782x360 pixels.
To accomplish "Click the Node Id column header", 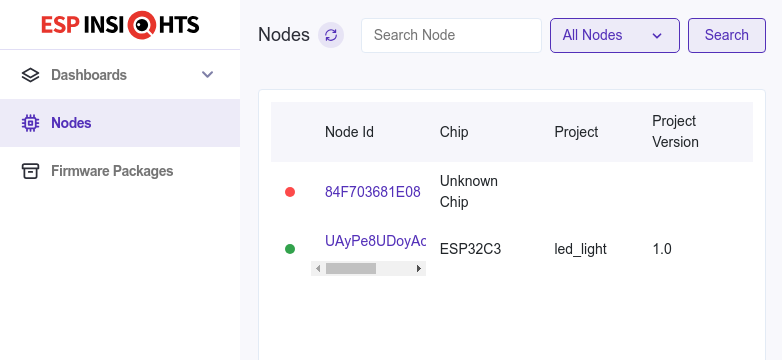I will point(350,132).
